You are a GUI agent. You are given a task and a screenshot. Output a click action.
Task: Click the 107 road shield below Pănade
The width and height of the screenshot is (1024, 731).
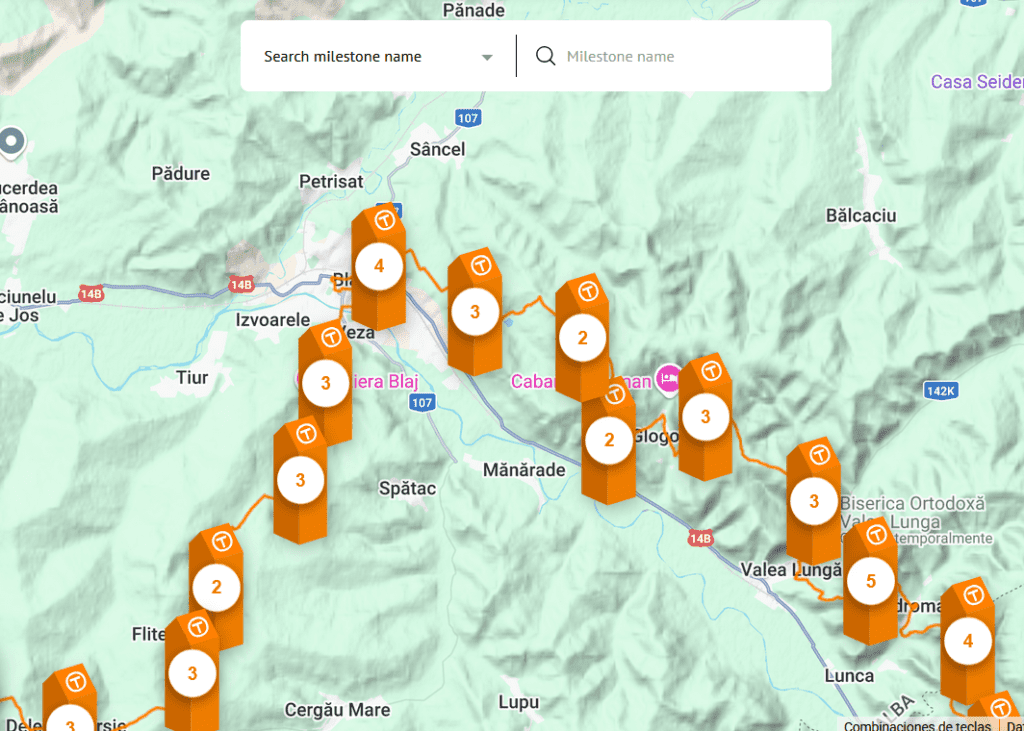tap(468, 118)
